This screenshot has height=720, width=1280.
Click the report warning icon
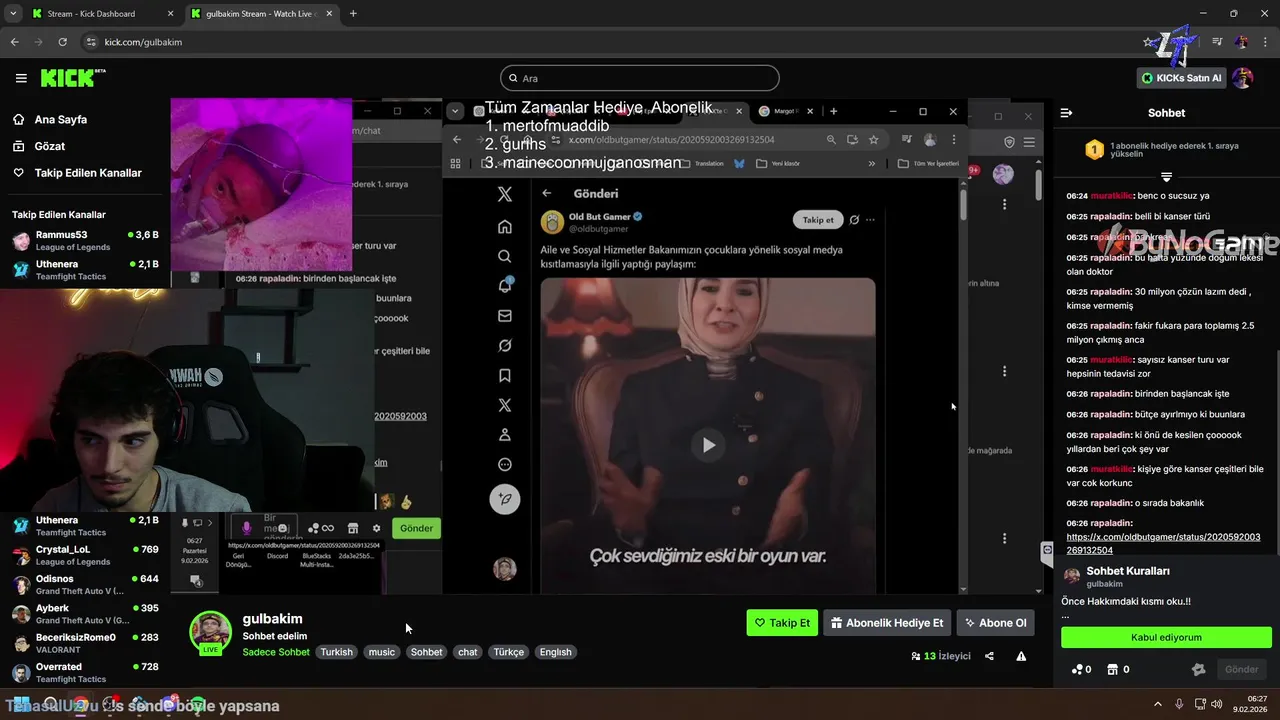tap(1021, 656)
